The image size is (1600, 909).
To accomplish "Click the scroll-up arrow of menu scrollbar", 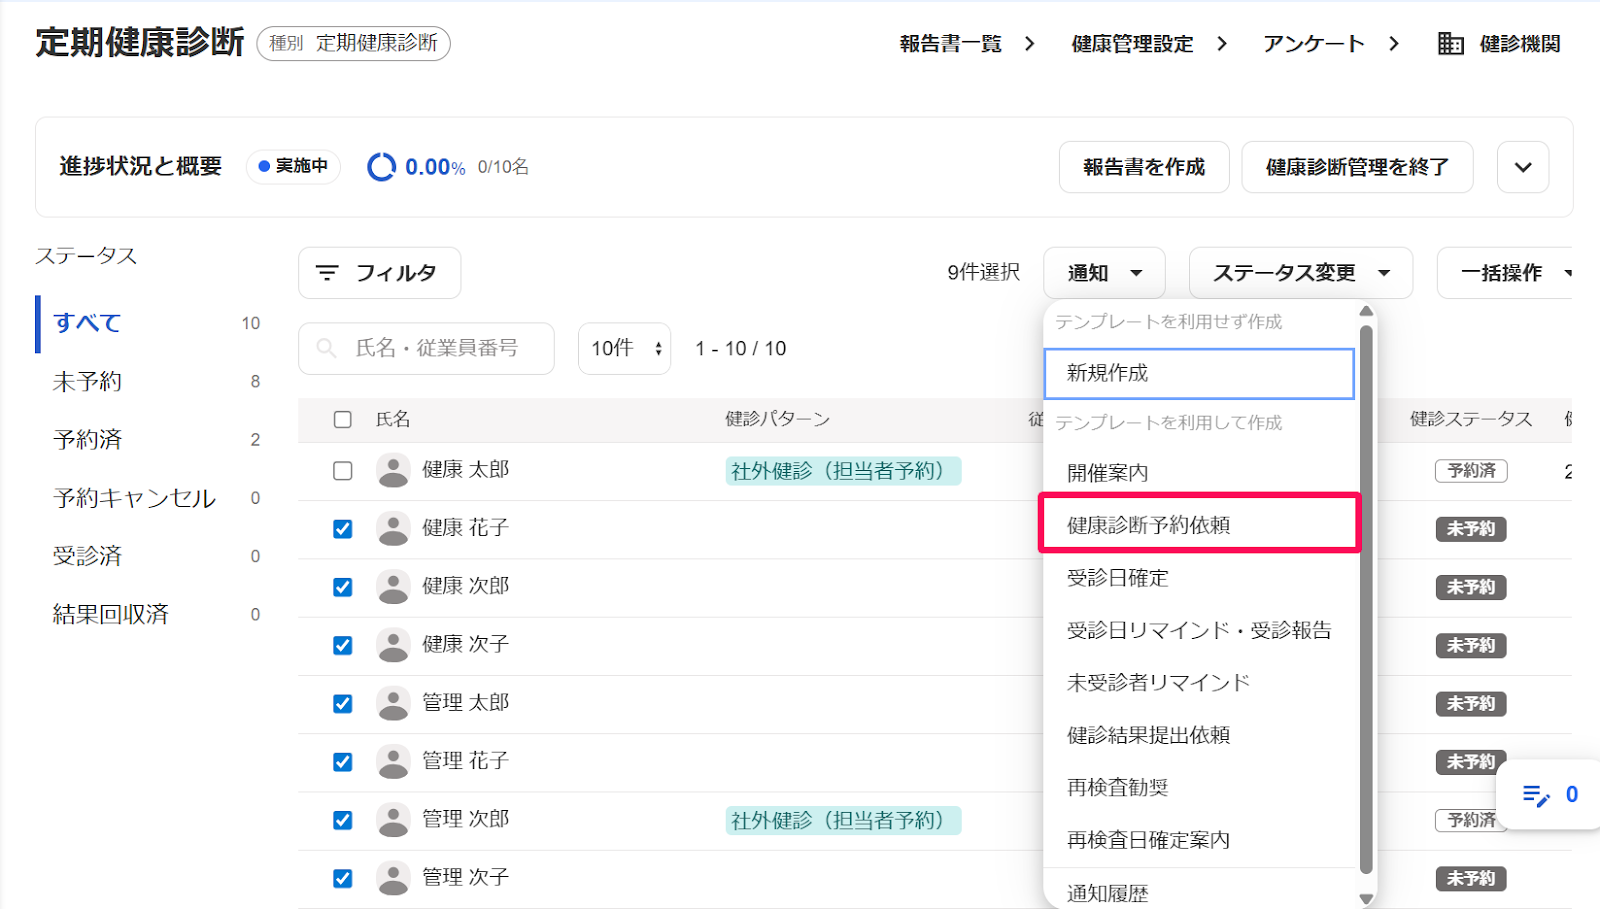I will coord(1366,311).
